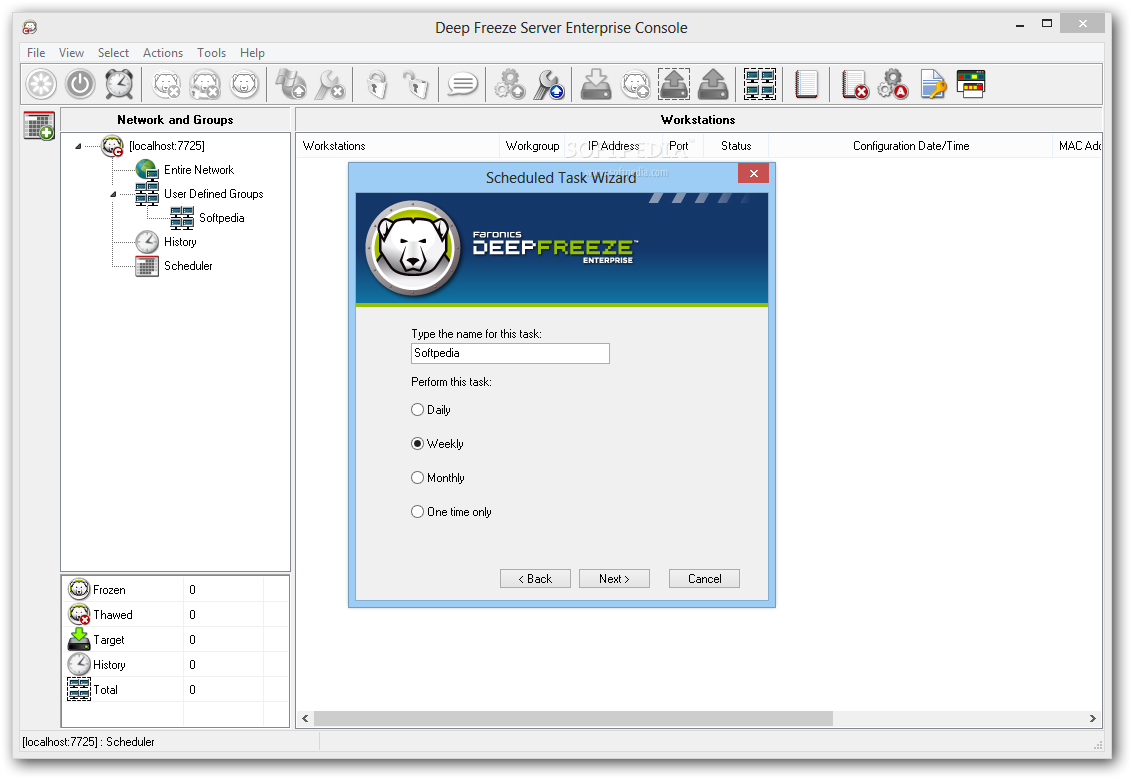Click Next in the Scheduled Task Wizard
Viewport: 1132px width, 779px height.
(x=614, y=579)
